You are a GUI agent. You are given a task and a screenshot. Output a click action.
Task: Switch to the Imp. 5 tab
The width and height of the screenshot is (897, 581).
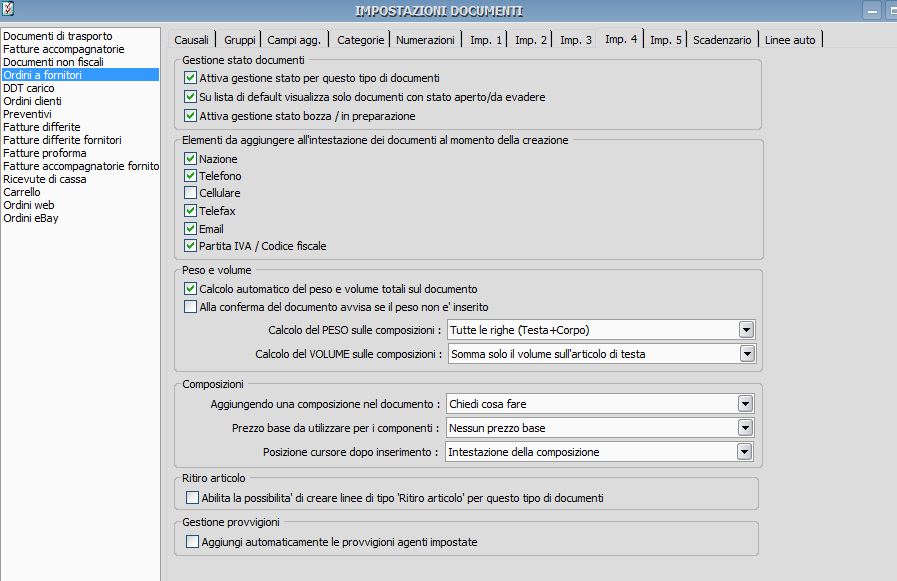coord(666,40)
